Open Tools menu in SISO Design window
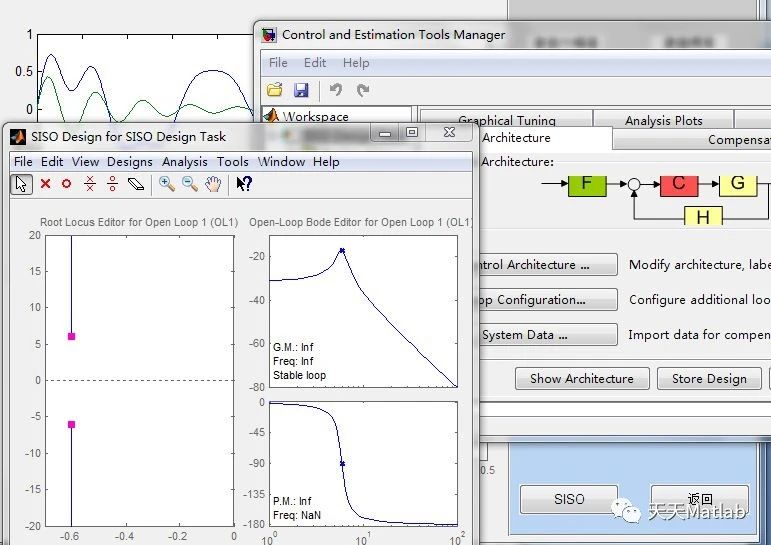Viewport: 771px width, 545px height. coord(233,162)
